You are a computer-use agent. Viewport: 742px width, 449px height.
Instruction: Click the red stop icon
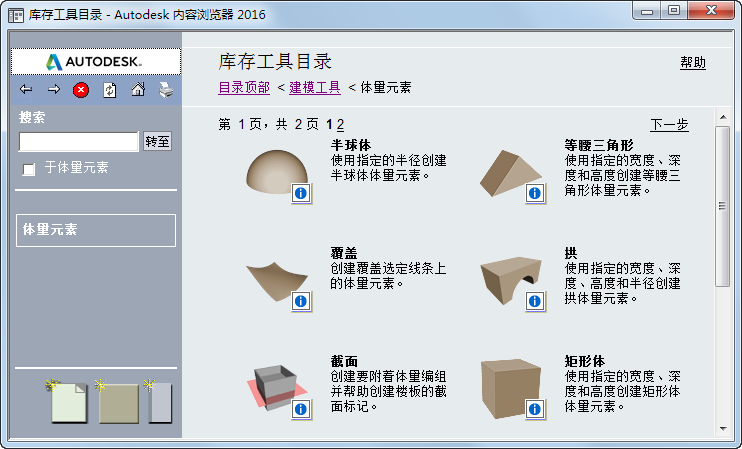81,89
